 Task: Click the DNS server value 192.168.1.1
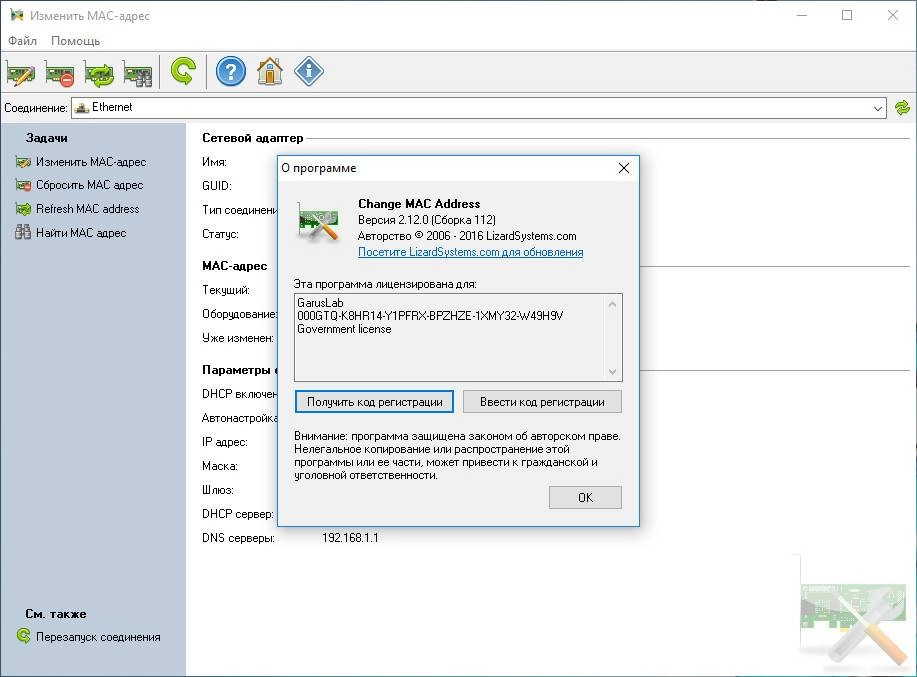click(x=350, y=538)
